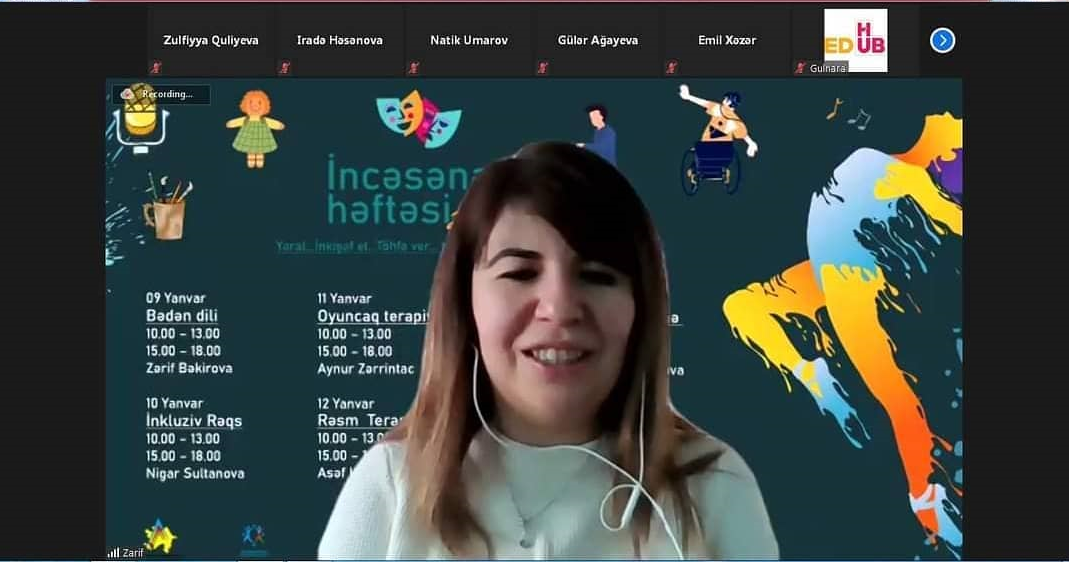
Task: Select Natik Umarov's participant tile
Action: click(x=469, y=41)
